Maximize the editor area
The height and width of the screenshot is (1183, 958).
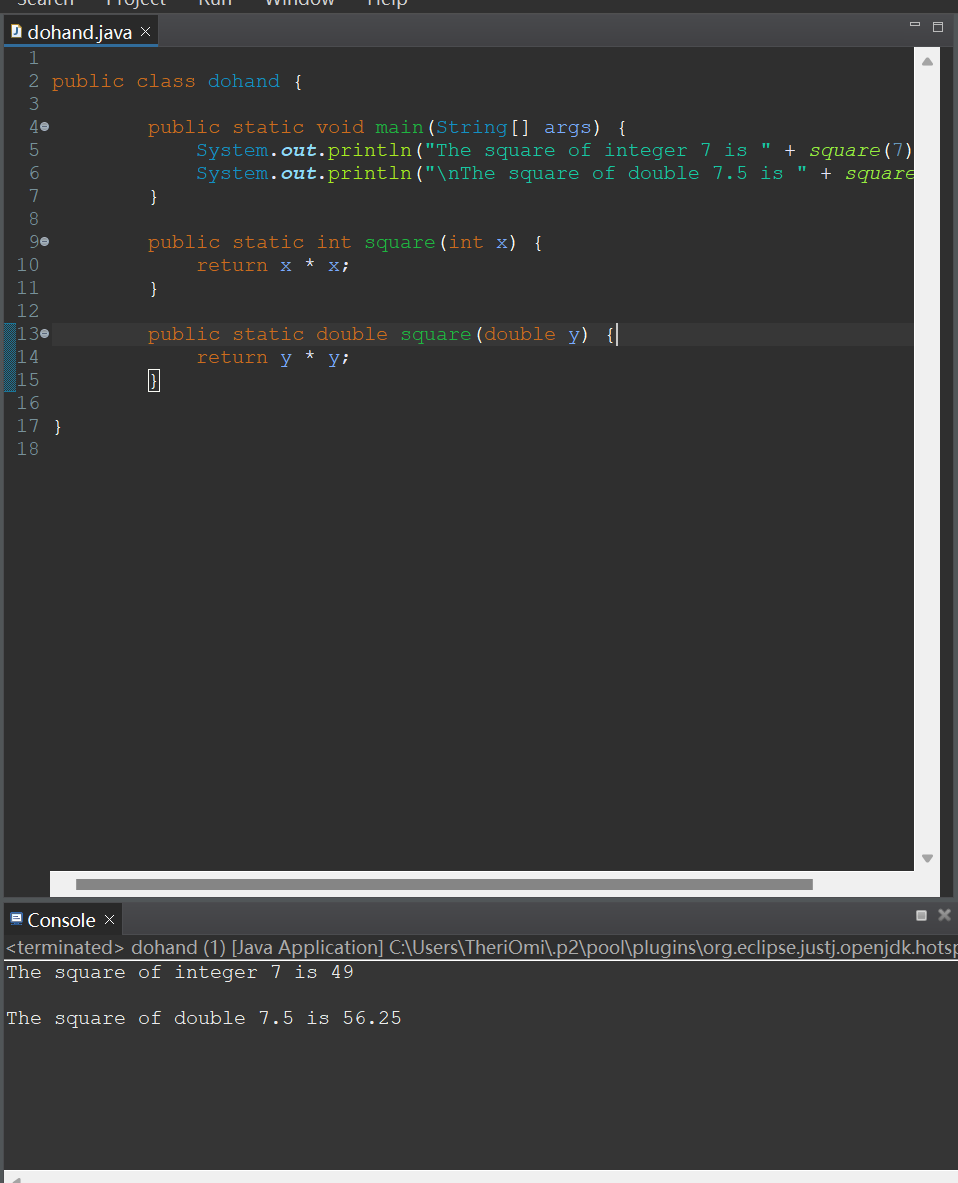pyautogui.click(x=938, y=27)
